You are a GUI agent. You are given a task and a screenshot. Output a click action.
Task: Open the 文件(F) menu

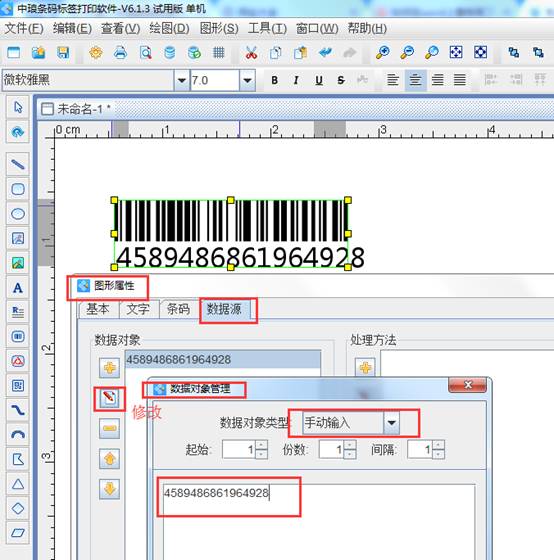[x=24, y=28]
